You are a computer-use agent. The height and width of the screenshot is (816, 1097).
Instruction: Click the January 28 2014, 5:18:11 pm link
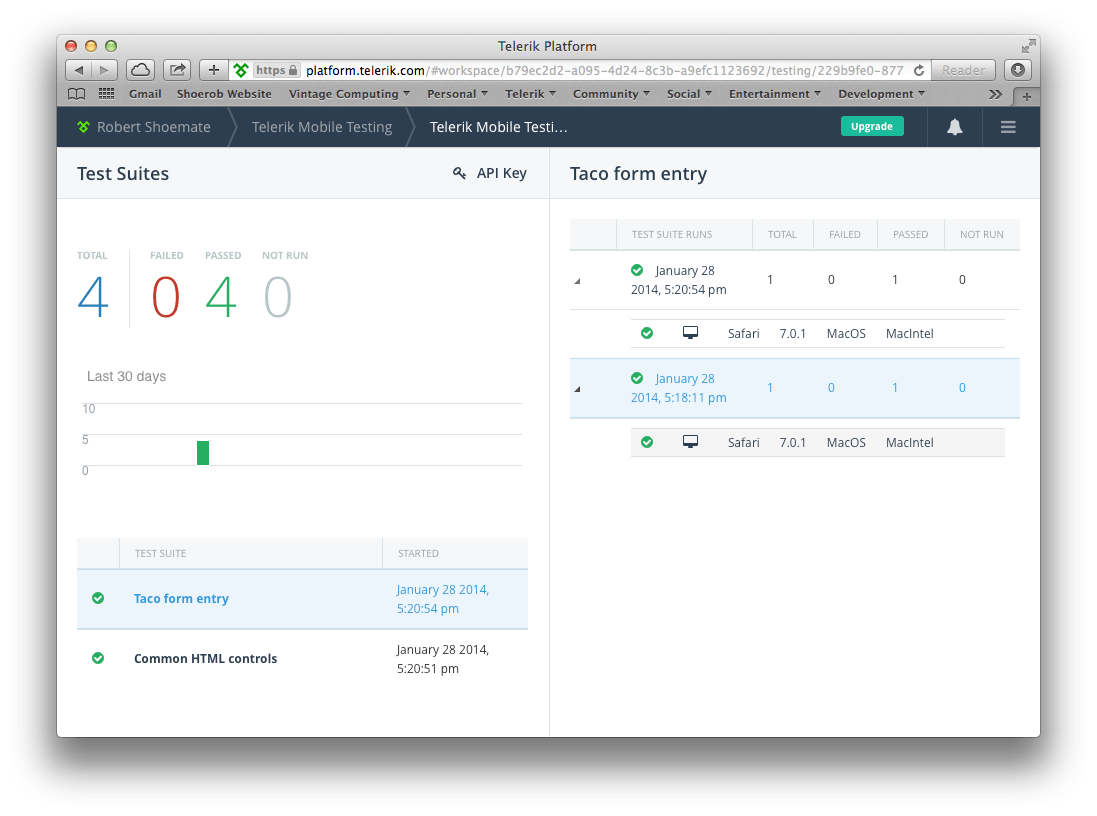679,388
